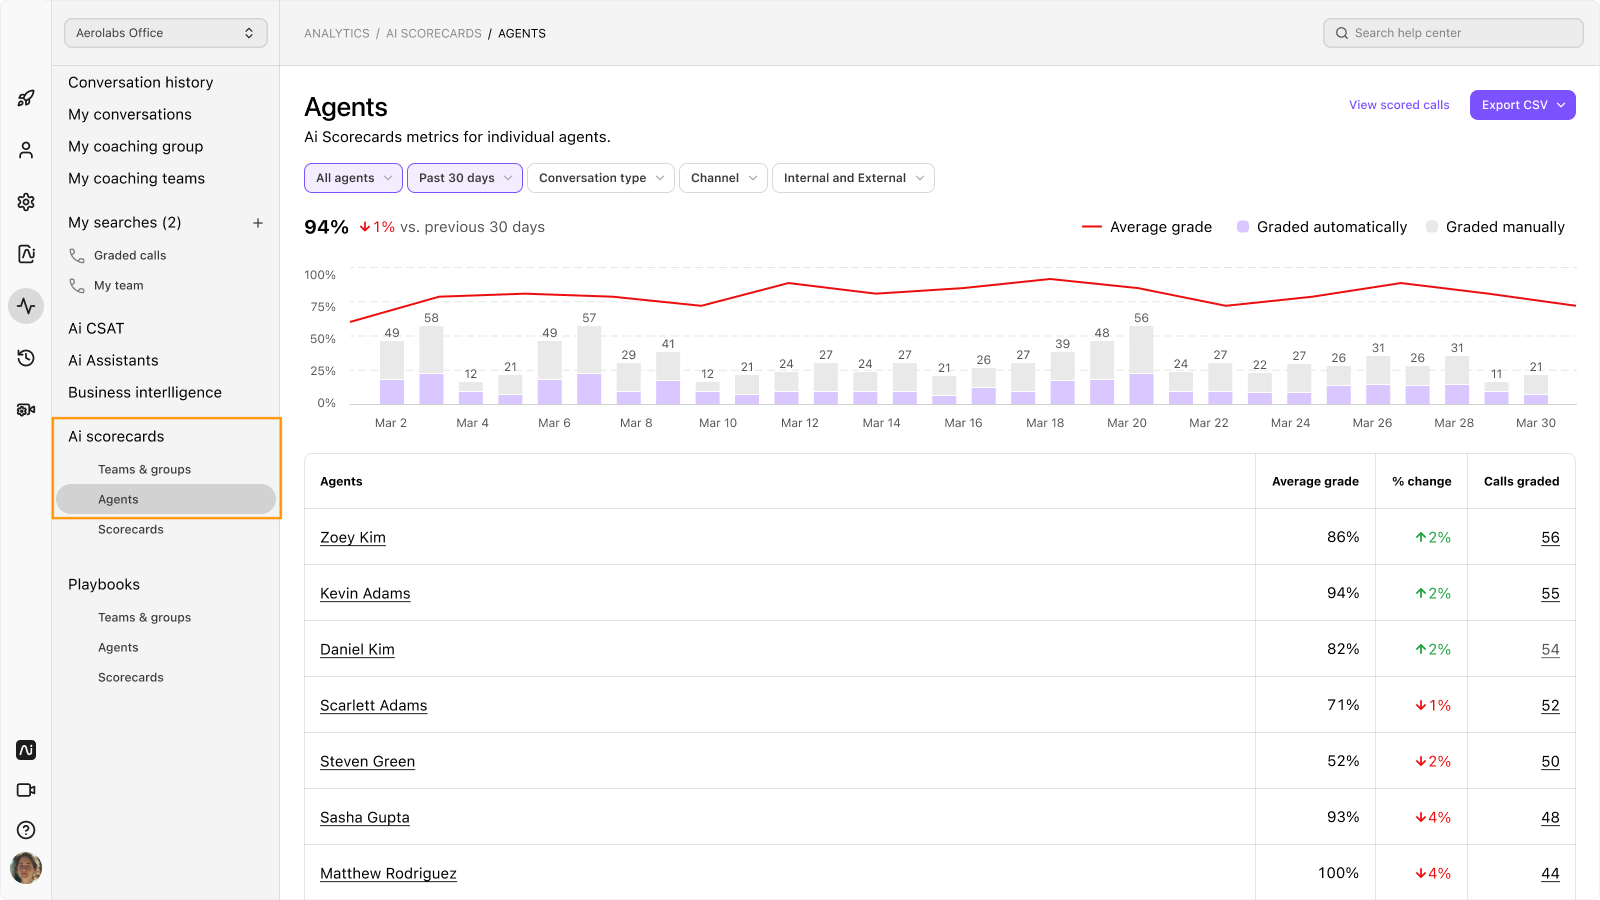Open Agents under Playbooks
The image size is (1600, 900).
point(118,648)
